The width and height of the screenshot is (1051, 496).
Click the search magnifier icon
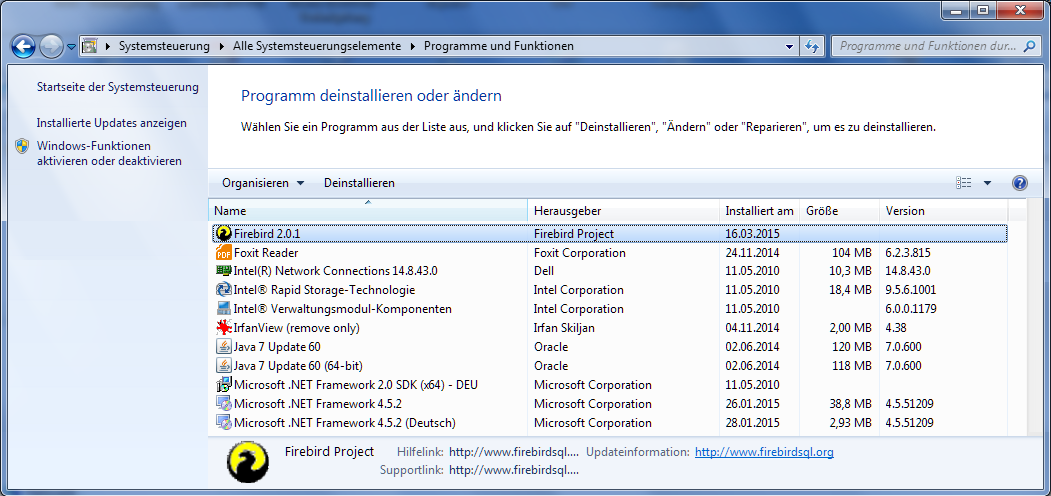tap(1028, 46)
